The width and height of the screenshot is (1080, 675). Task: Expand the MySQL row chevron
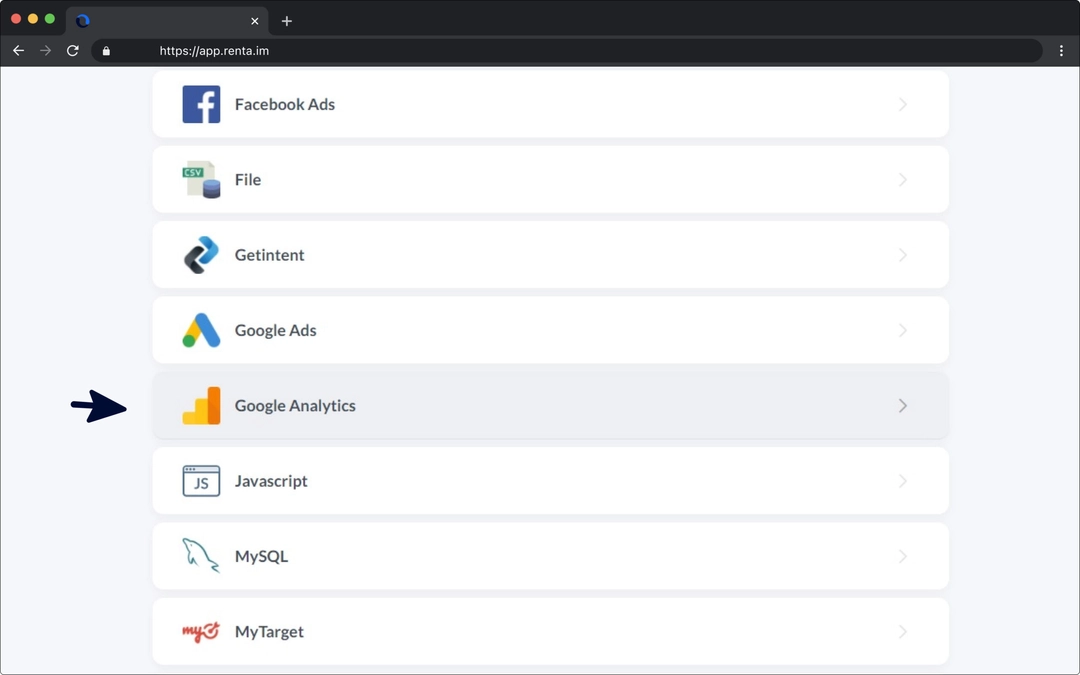(902, 556)
